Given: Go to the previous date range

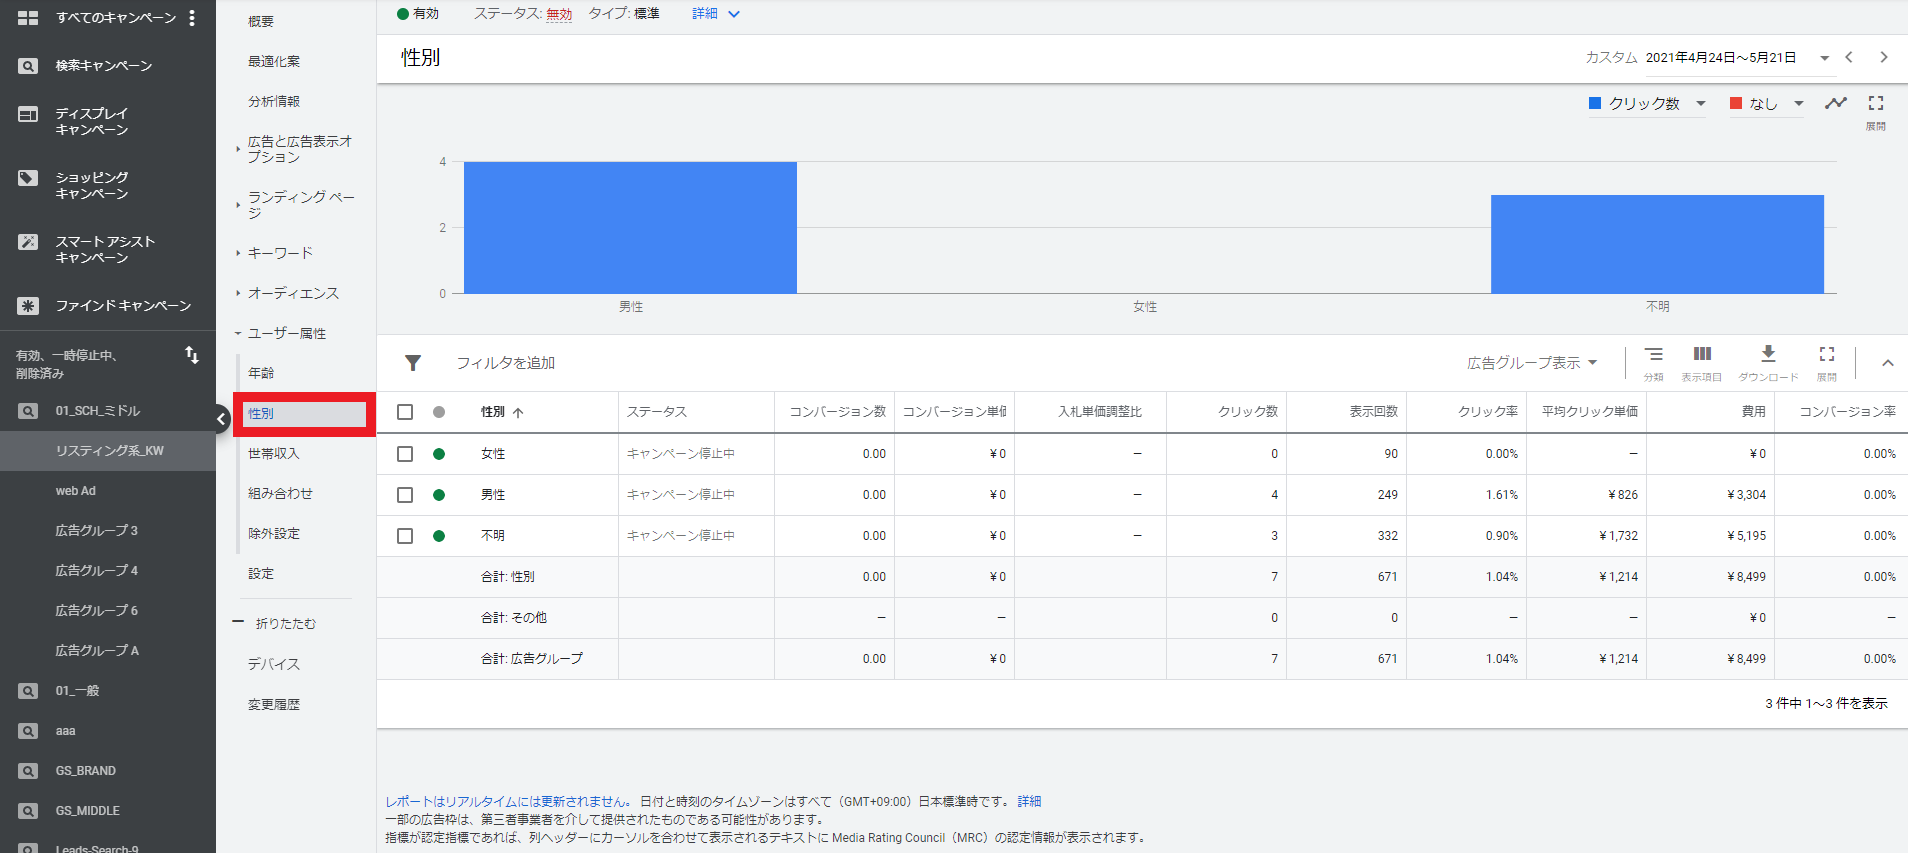Looking at the screenshot, I should [1849, 57].
